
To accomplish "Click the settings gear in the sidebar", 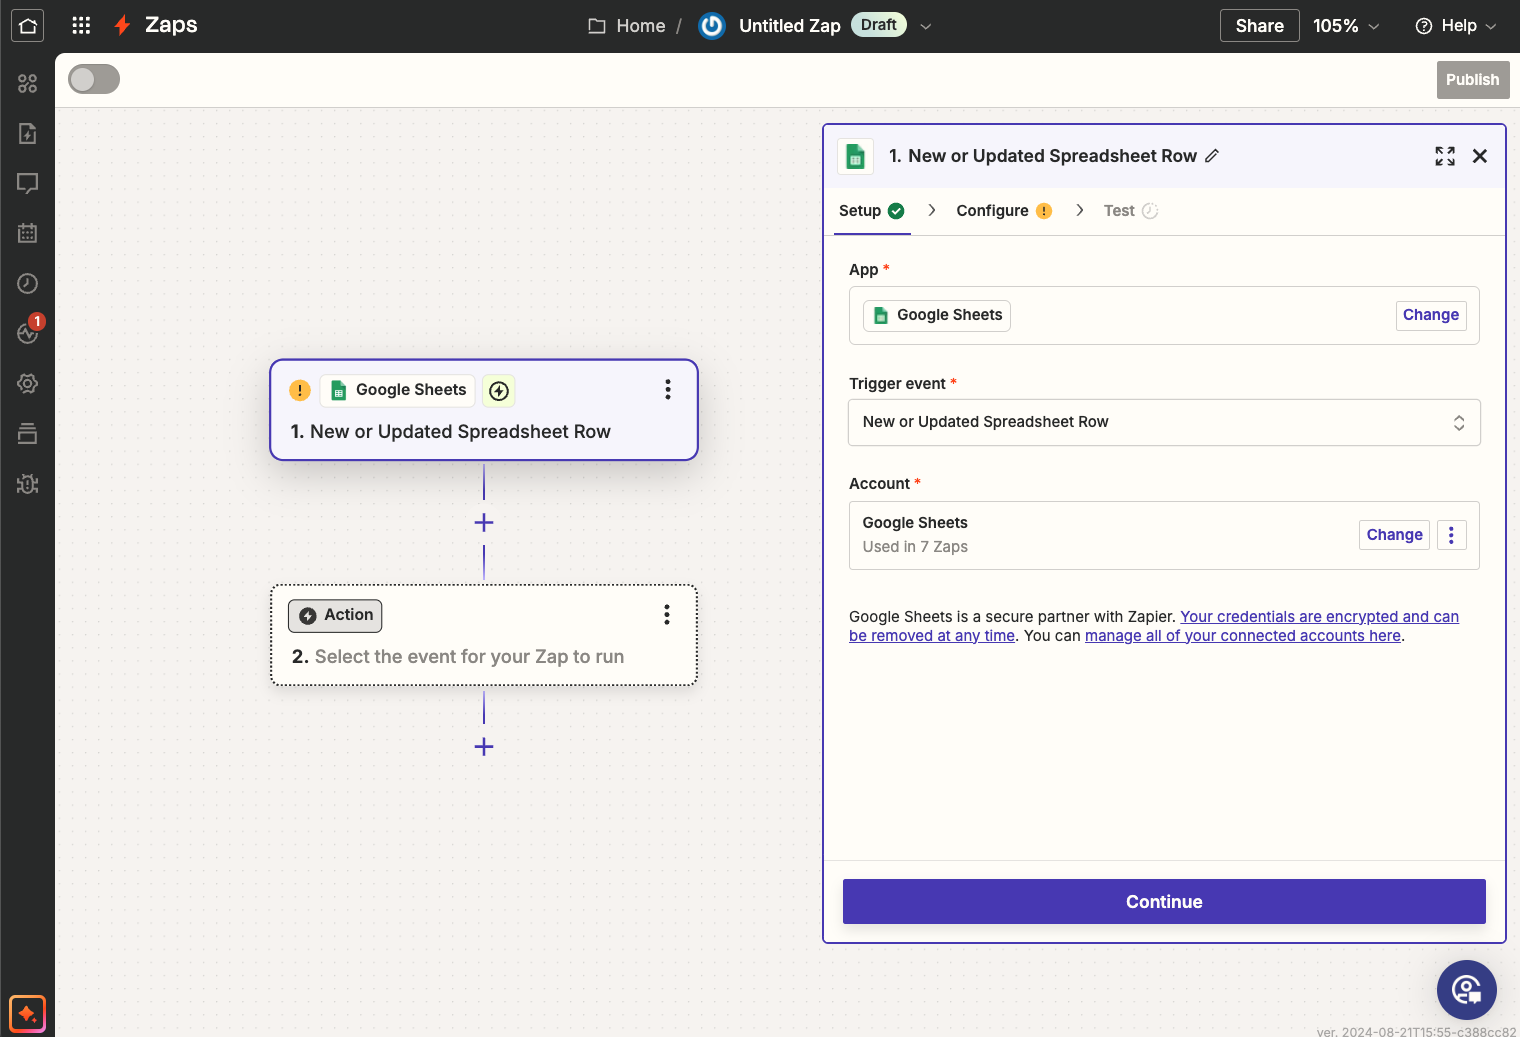I will click(x=27, y=383).
